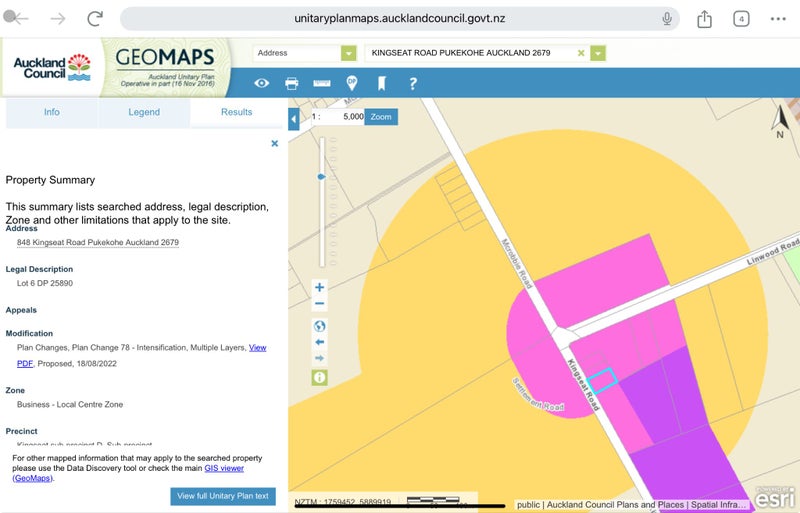Switch to the Legend tab

pyautogui.click(x=144, y=112)
